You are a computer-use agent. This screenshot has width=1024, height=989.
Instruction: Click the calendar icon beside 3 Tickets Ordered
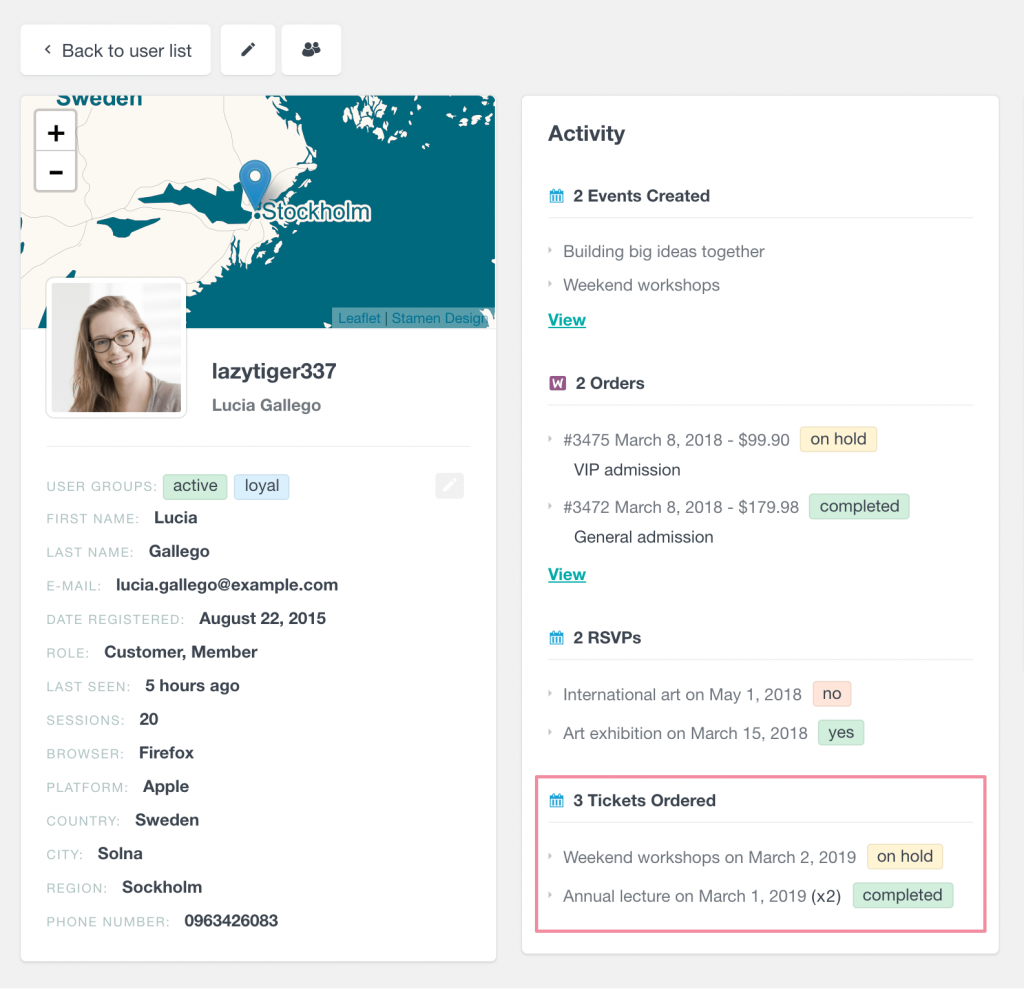tap(555, 800)
